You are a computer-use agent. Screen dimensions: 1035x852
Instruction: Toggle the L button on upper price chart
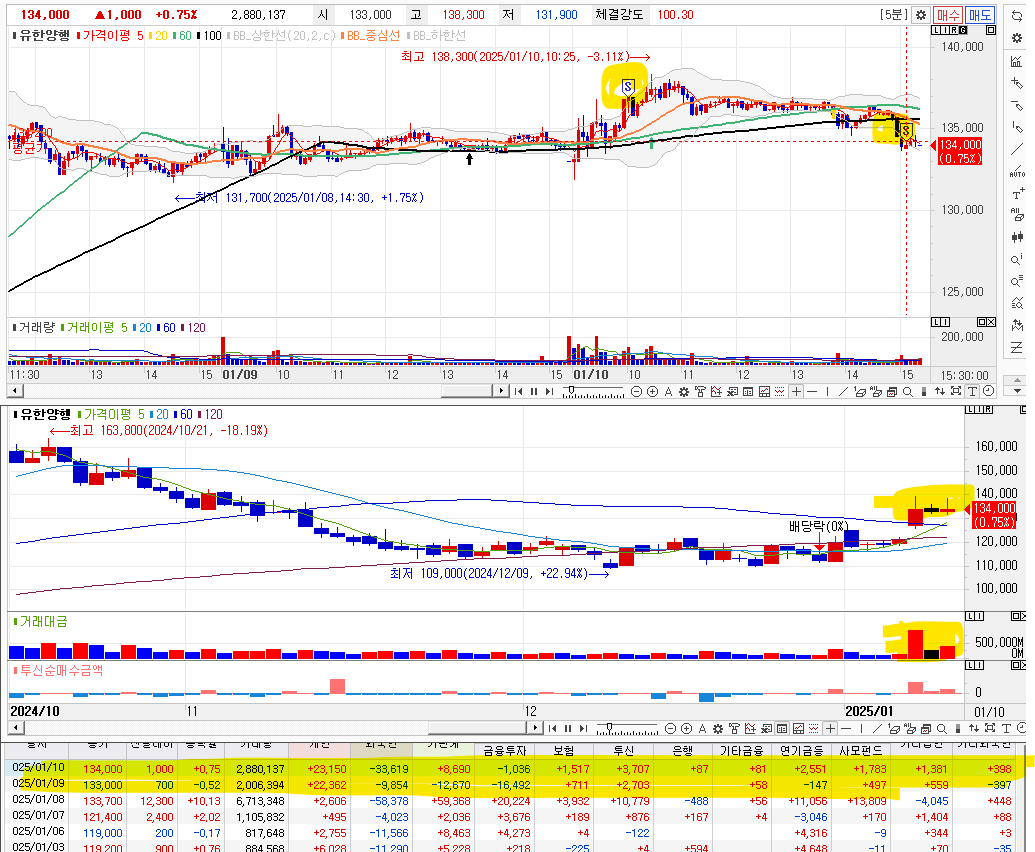click(935, 30)
